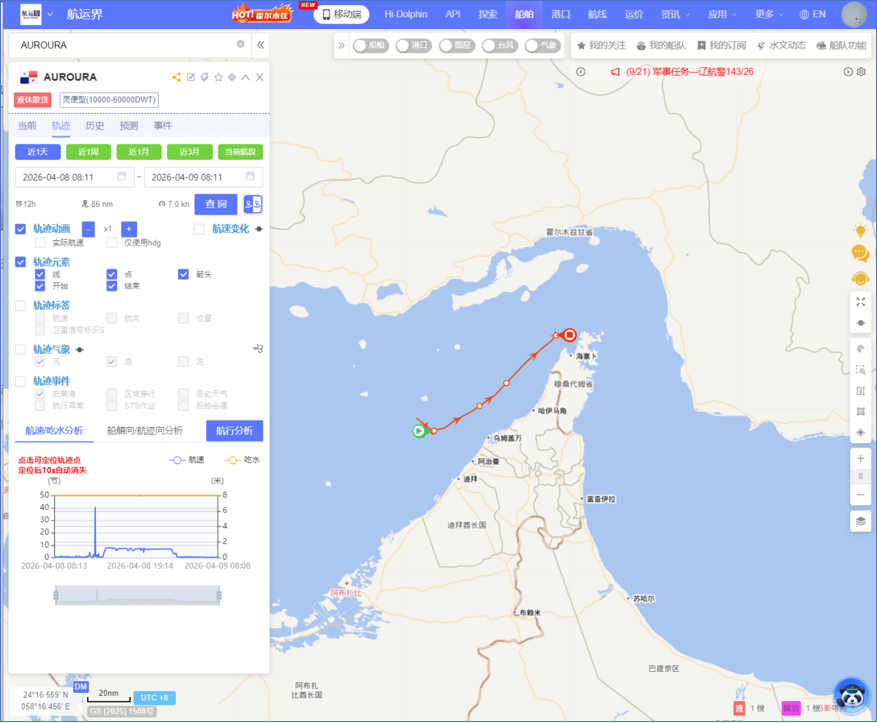877x723 pixels.
Task: Expand the 资讯 dropdown menu
Action: pos(675,14)
